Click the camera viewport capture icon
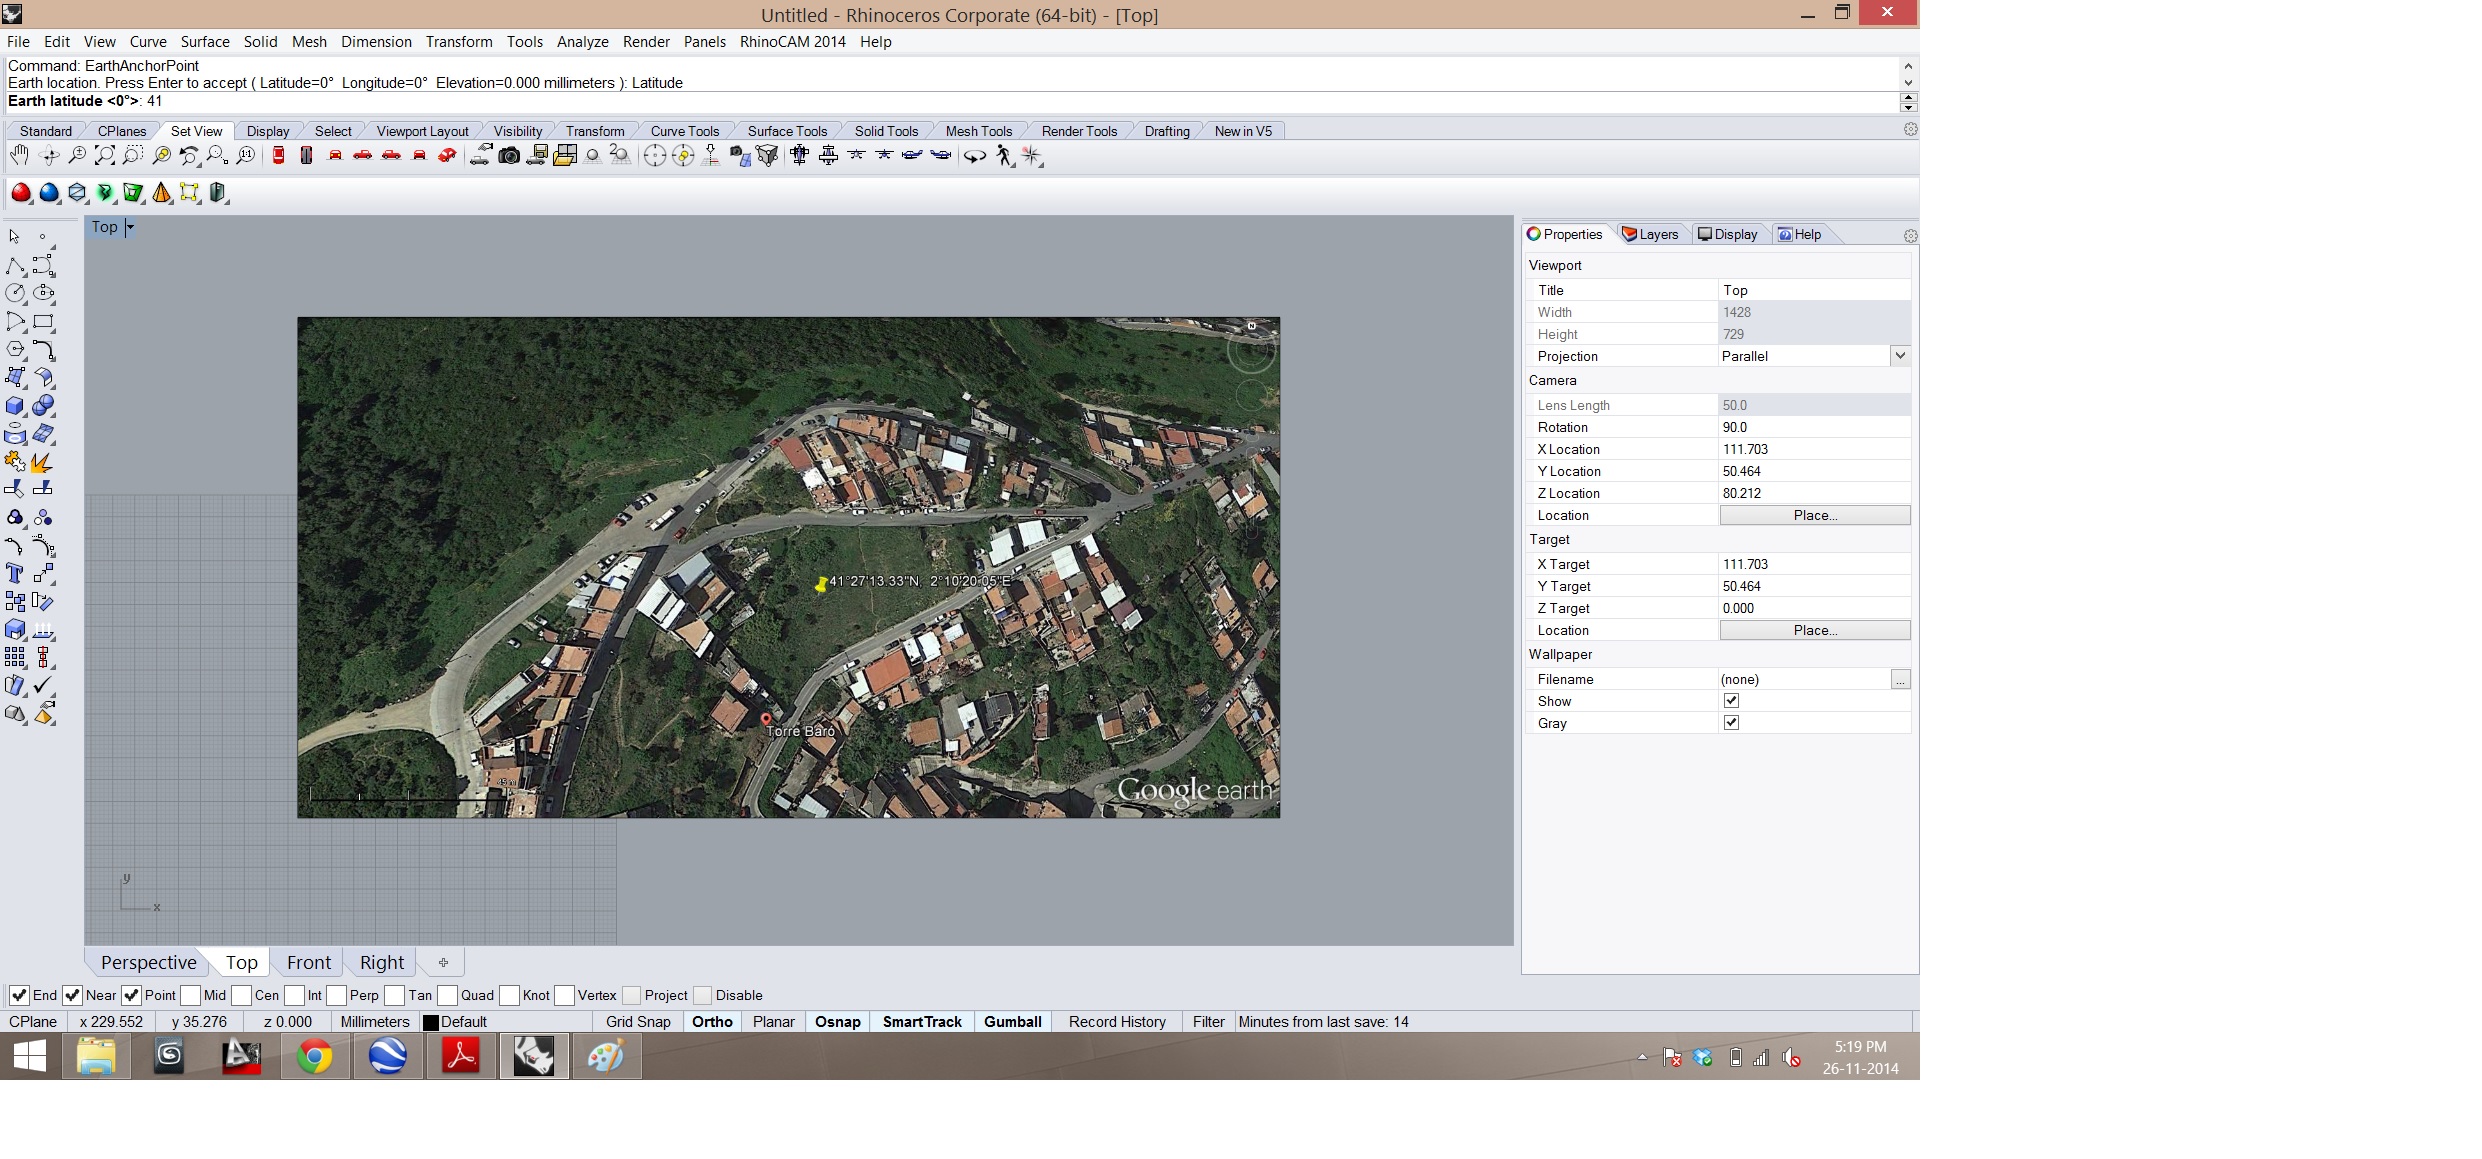 pyautogui.click(x=509, y=155)
